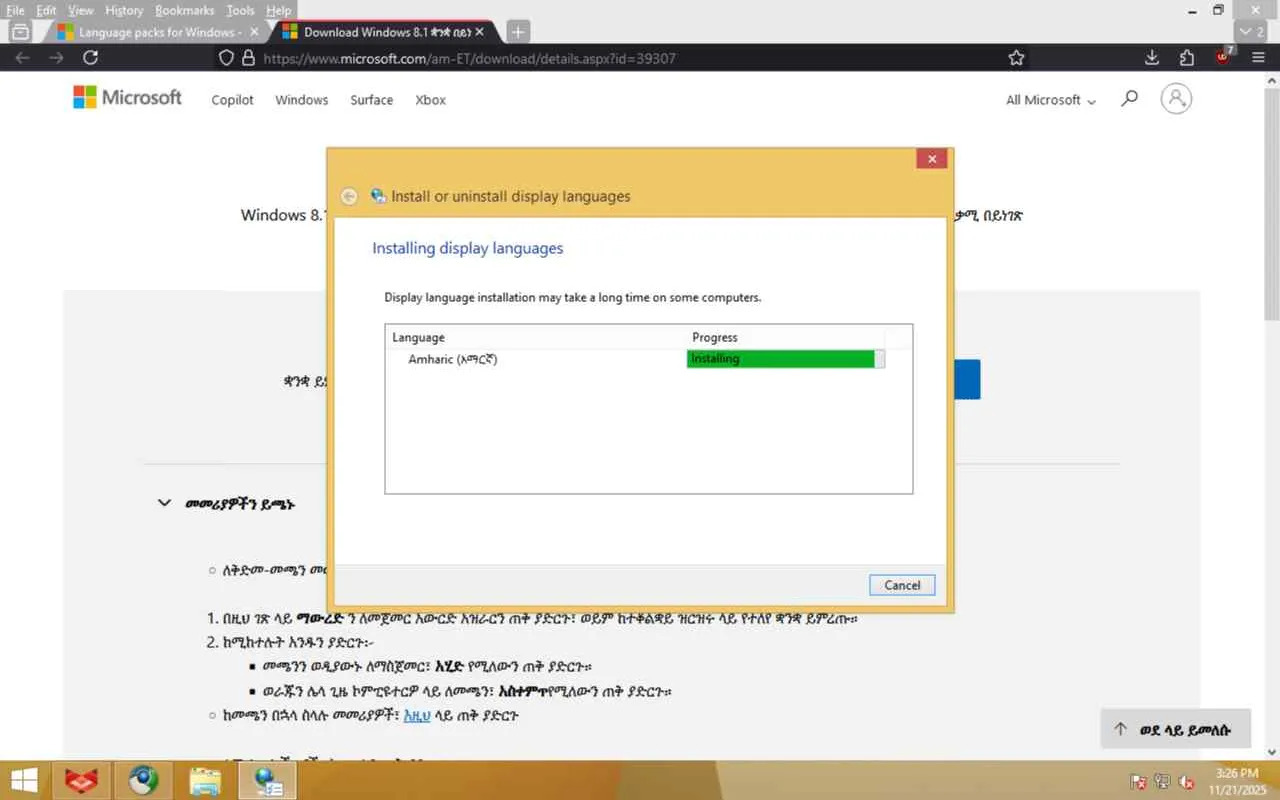Close the display languages dialog
The image size is (1280, 800).
pos(931,159)
